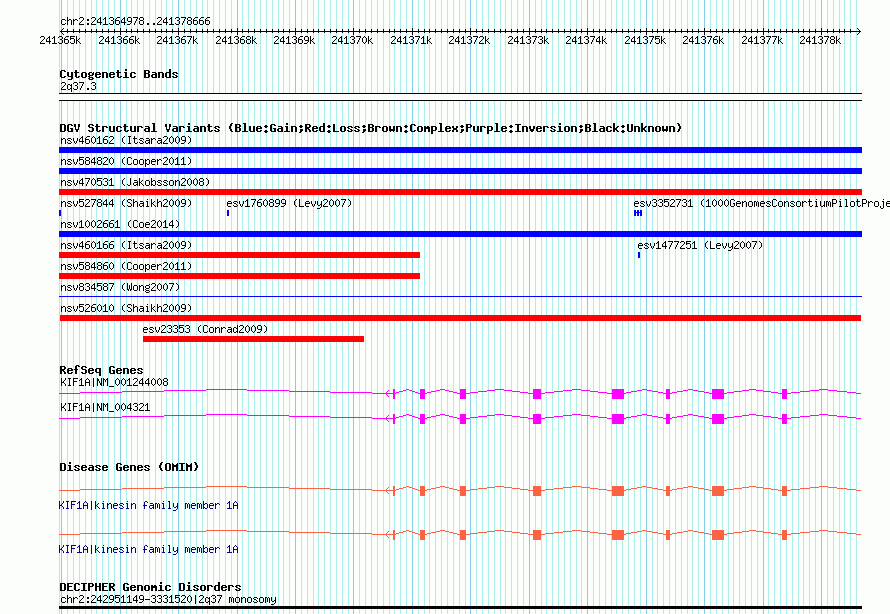Screen dimensions: 890x614
Task: Click the DGV Structural Variants track title
Action: [370, 128]
